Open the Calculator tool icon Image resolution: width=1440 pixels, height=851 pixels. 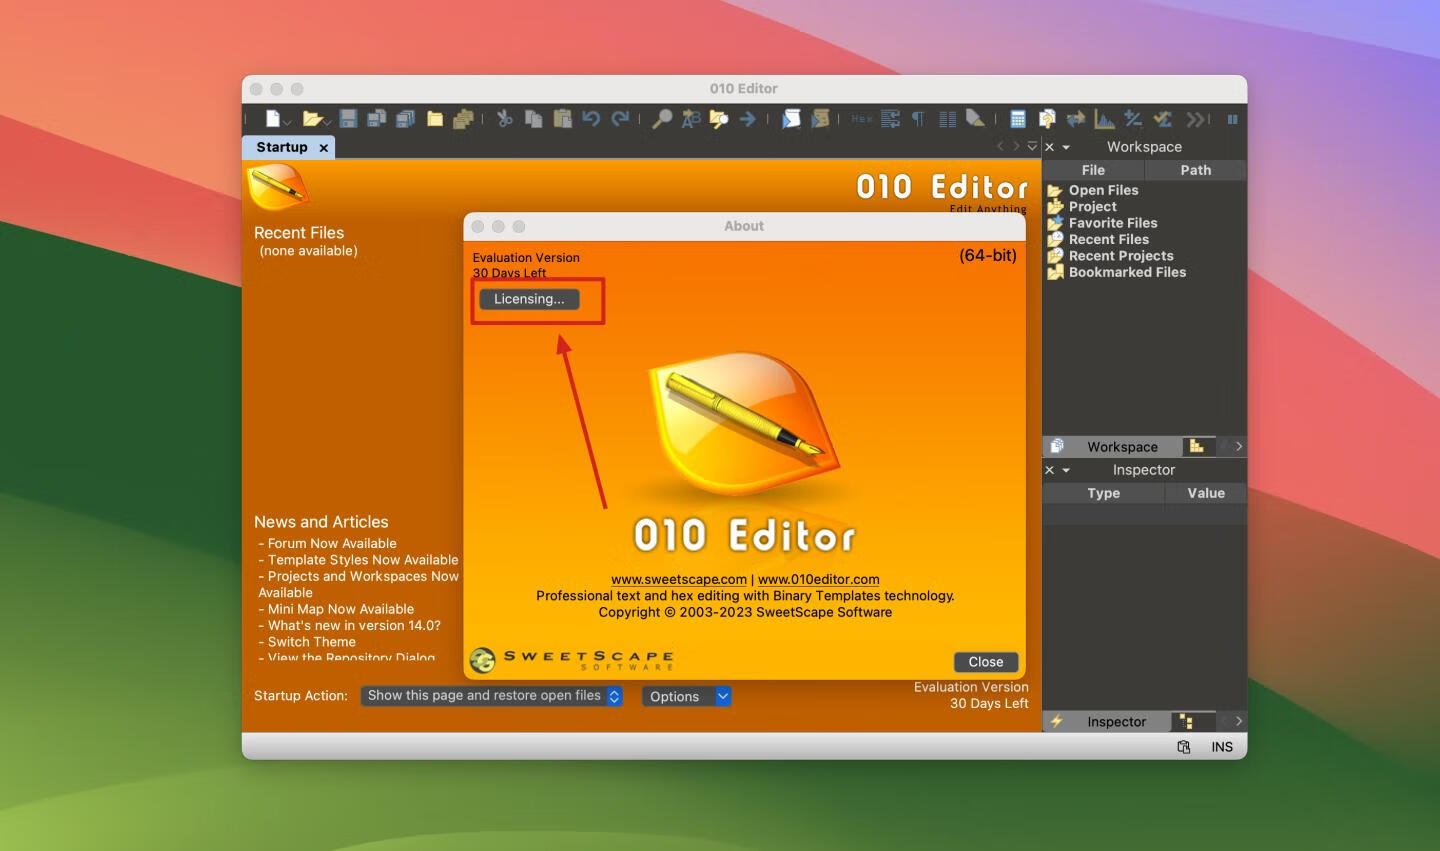tap(1017, 119)
